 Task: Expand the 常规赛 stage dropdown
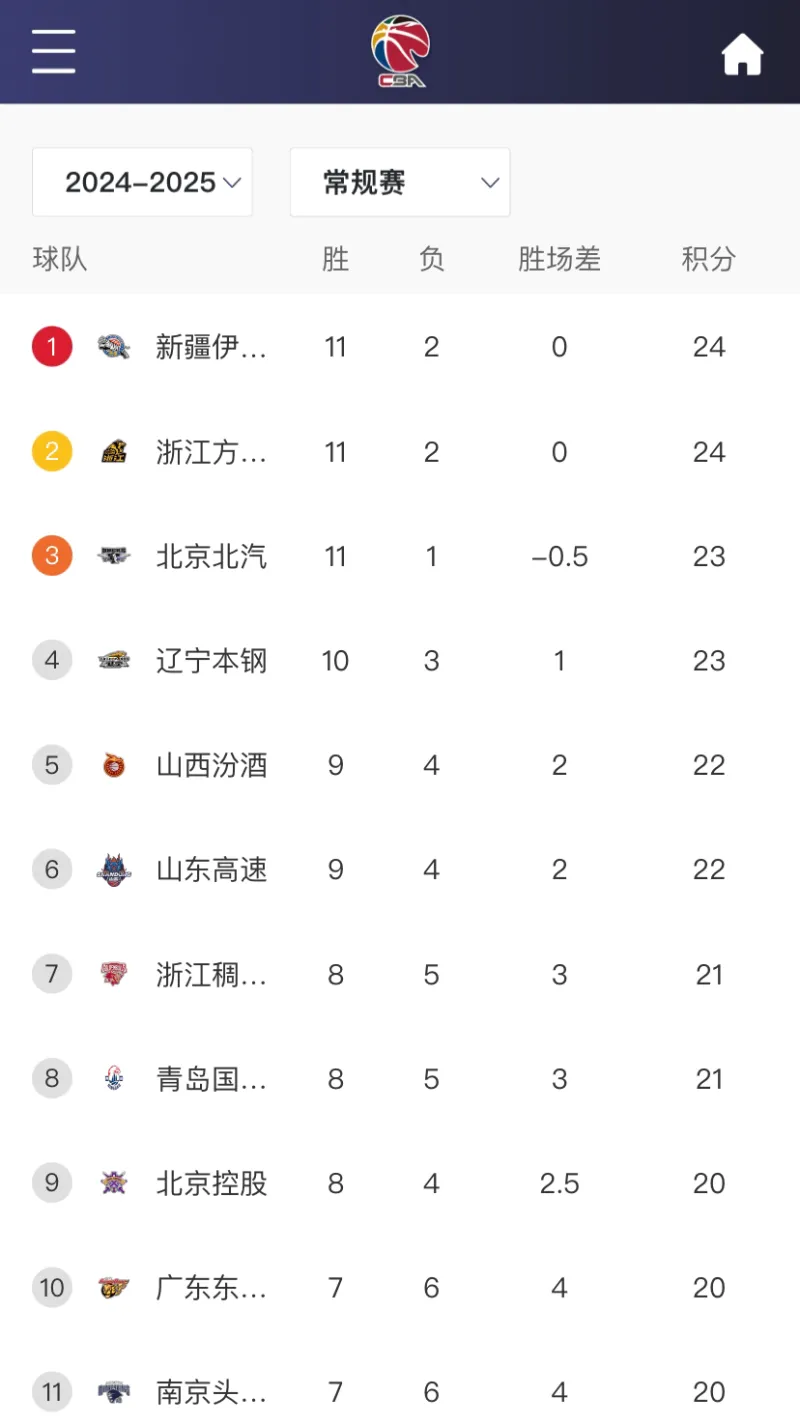click(x=400, y=182)
